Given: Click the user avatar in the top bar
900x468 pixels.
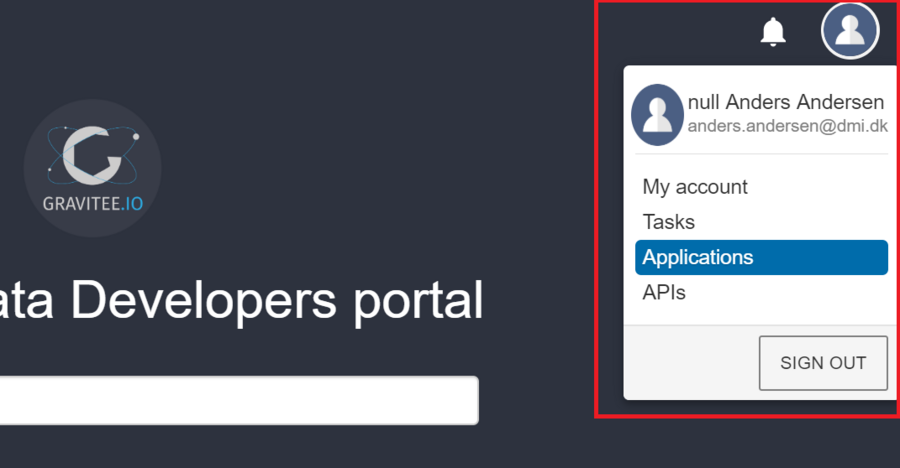Looking at the screenshot, I should 849,31.
